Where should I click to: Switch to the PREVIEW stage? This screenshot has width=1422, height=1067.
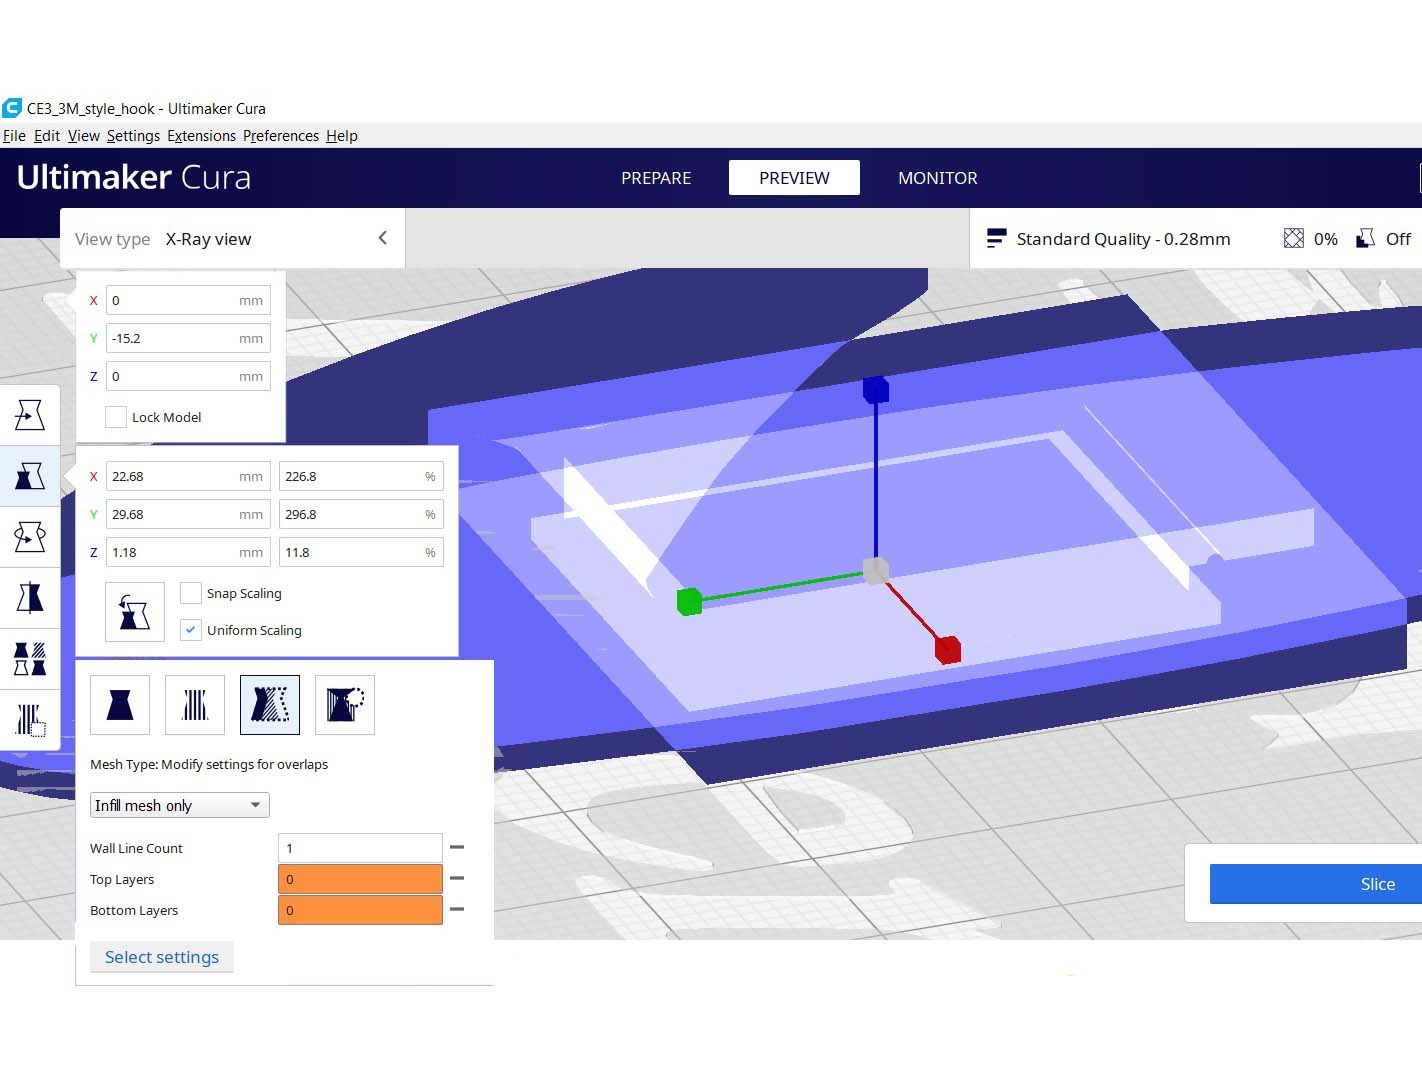(794, 178)
